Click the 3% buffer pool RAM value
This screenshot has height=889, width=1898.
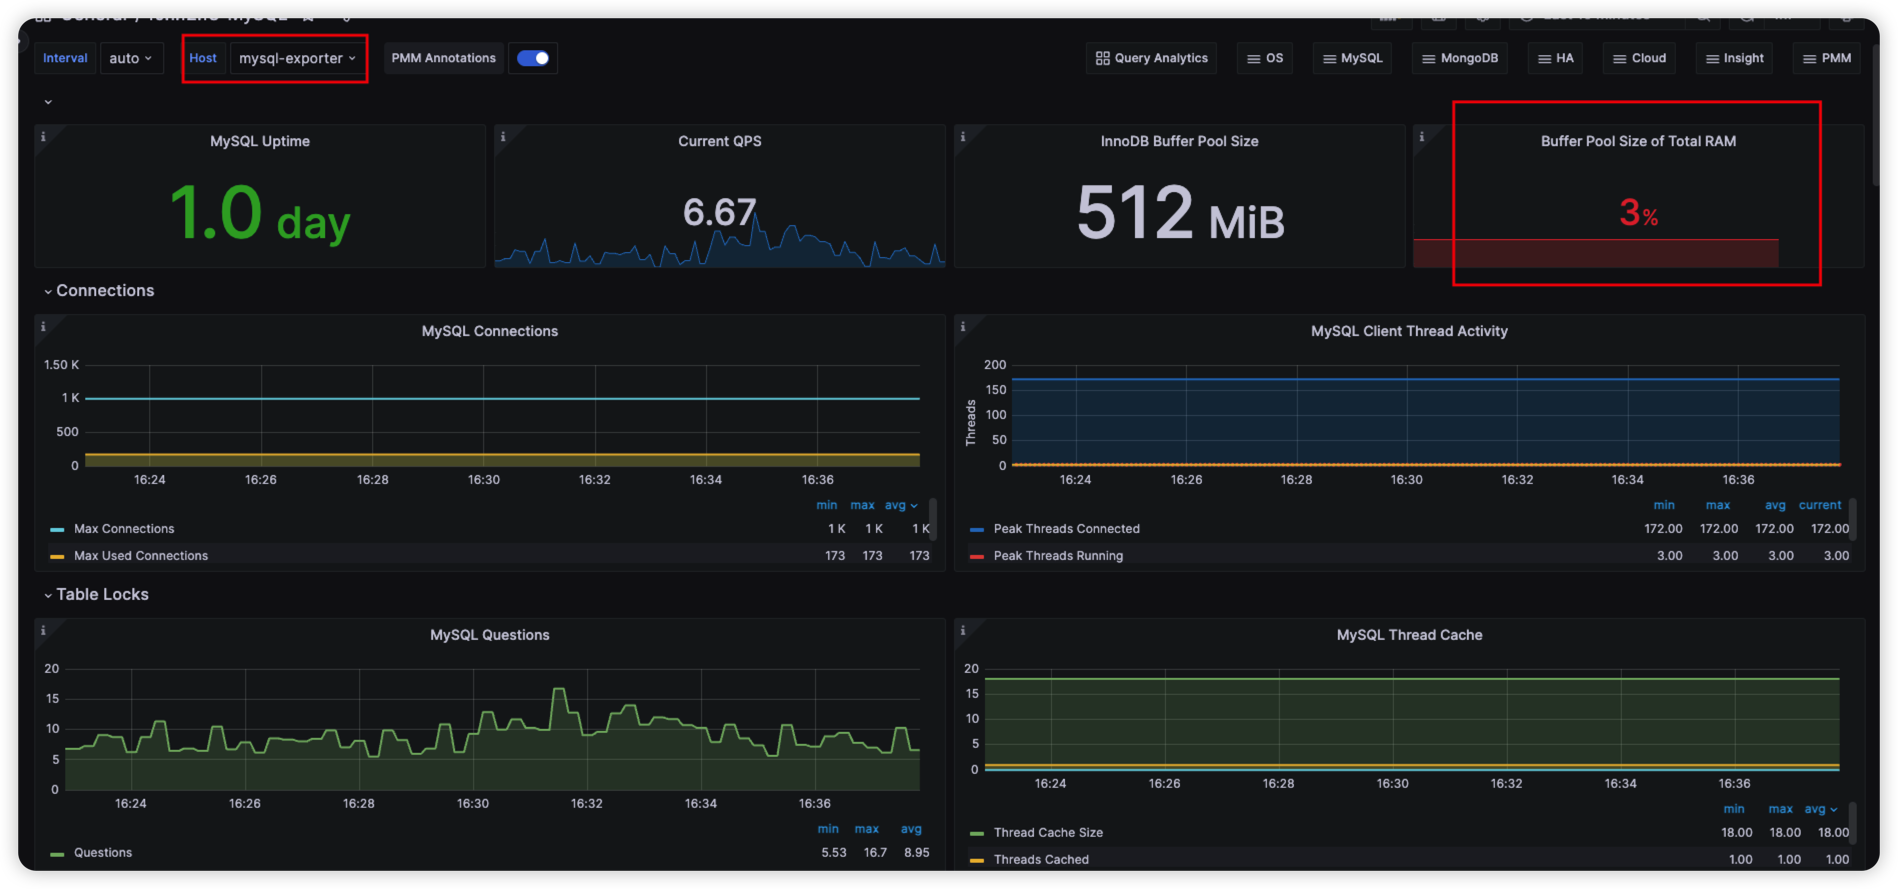point(1638,212)
